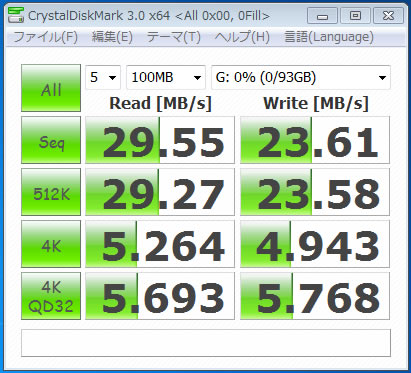Click the 4K read value 5.264

coord(160,244)
